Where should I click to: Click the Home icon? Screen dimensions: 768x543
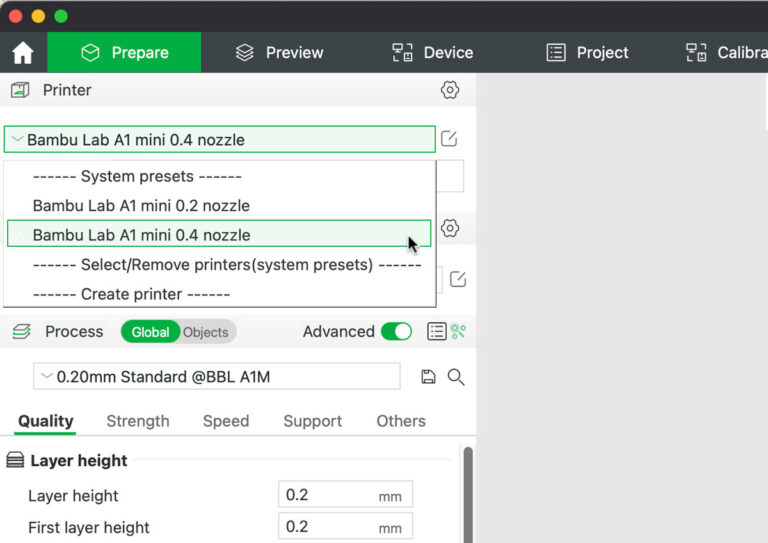[22, 53]
